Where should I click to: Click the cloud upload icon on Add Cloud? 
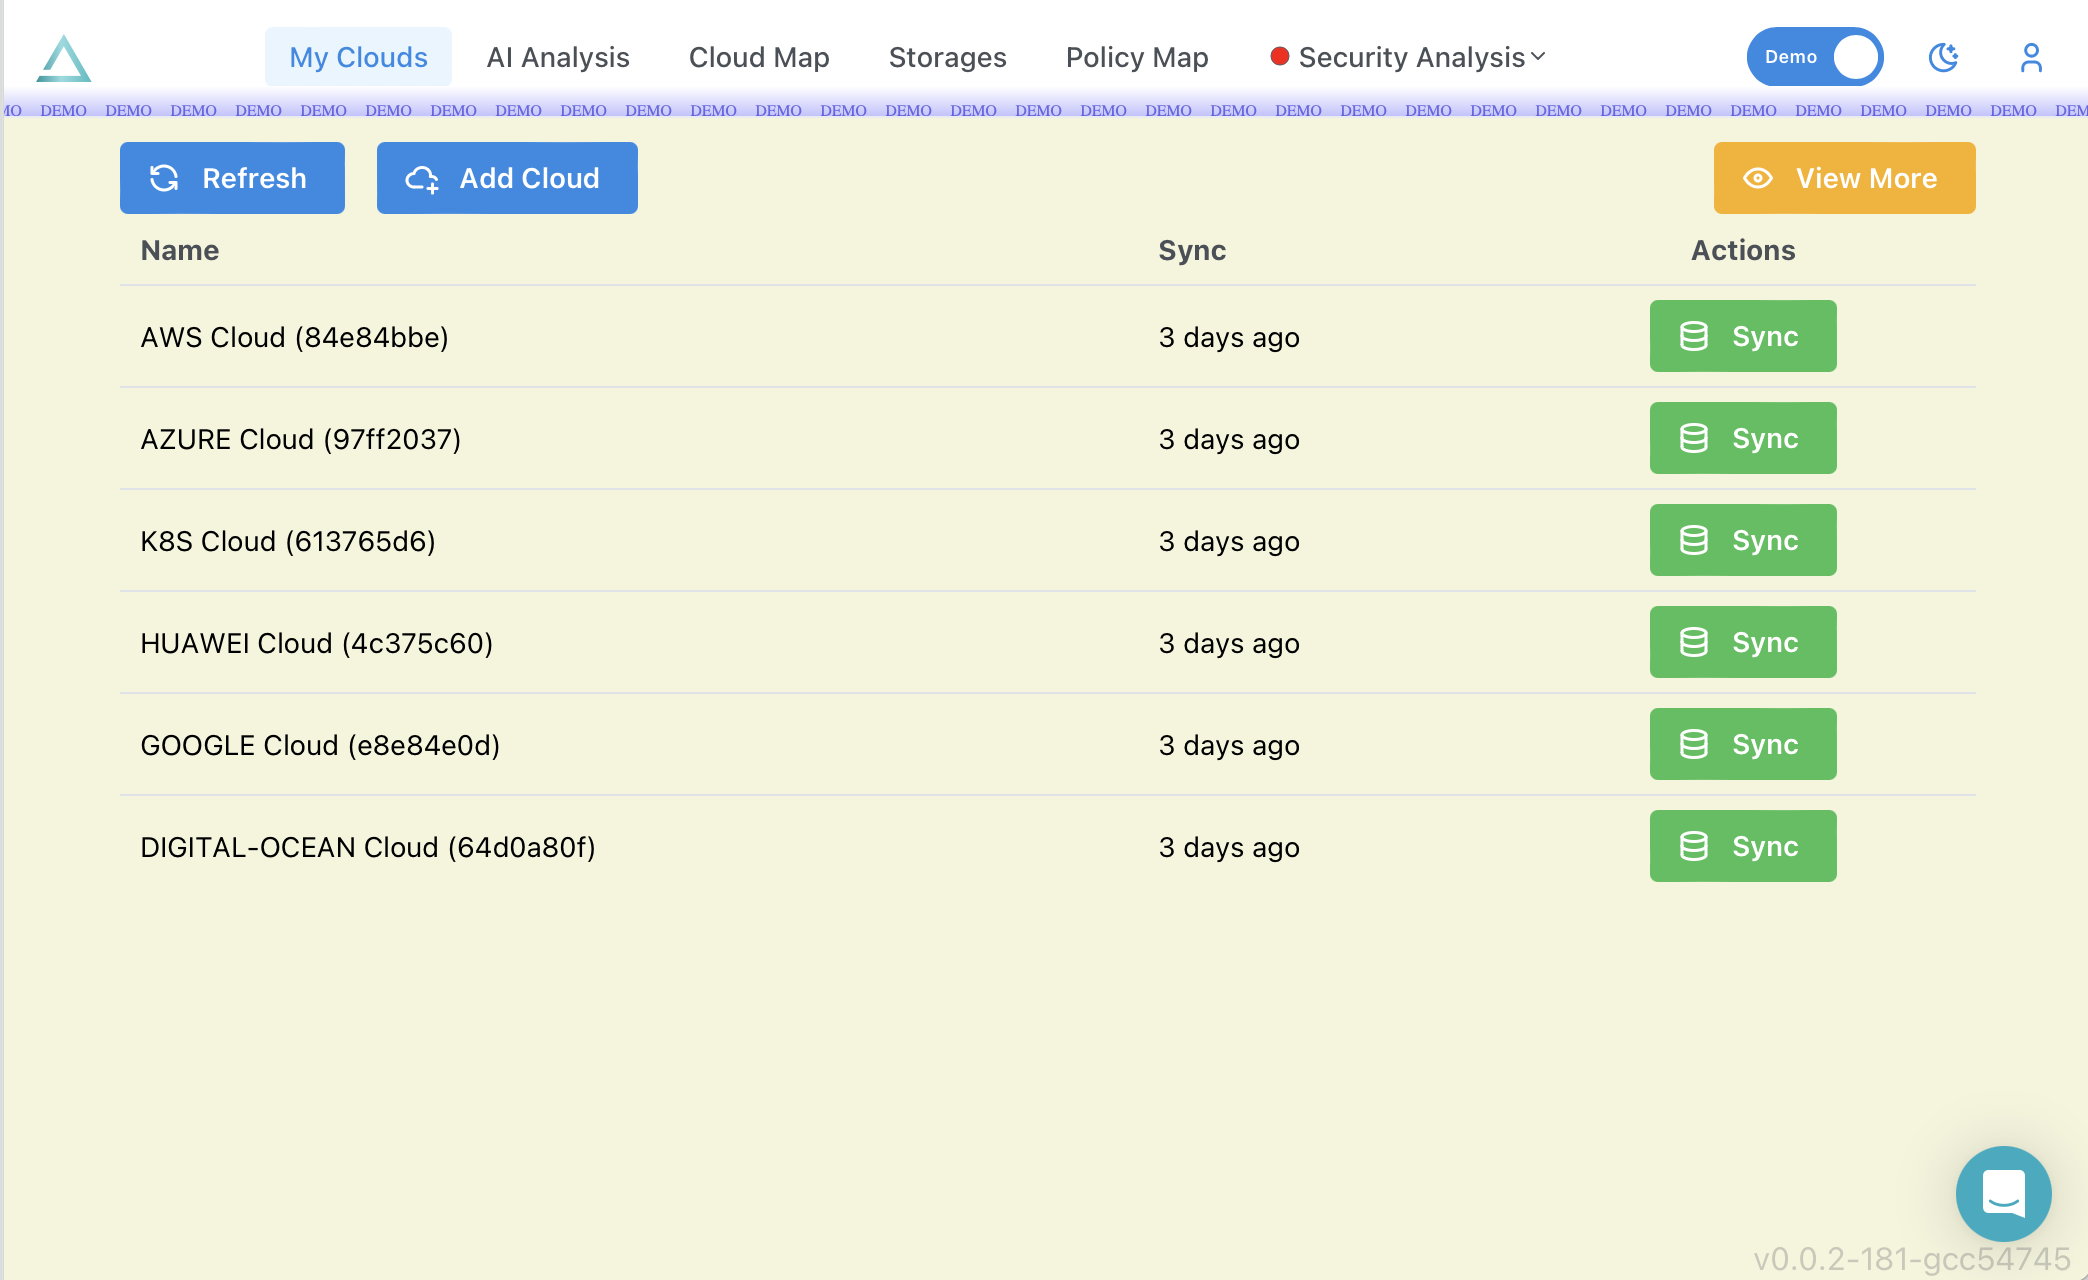point(423,178)
